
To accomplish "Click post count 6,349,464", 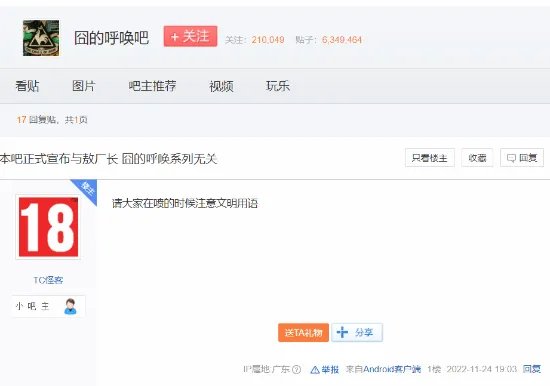I will pyautogui.click(x=342, y=40).
